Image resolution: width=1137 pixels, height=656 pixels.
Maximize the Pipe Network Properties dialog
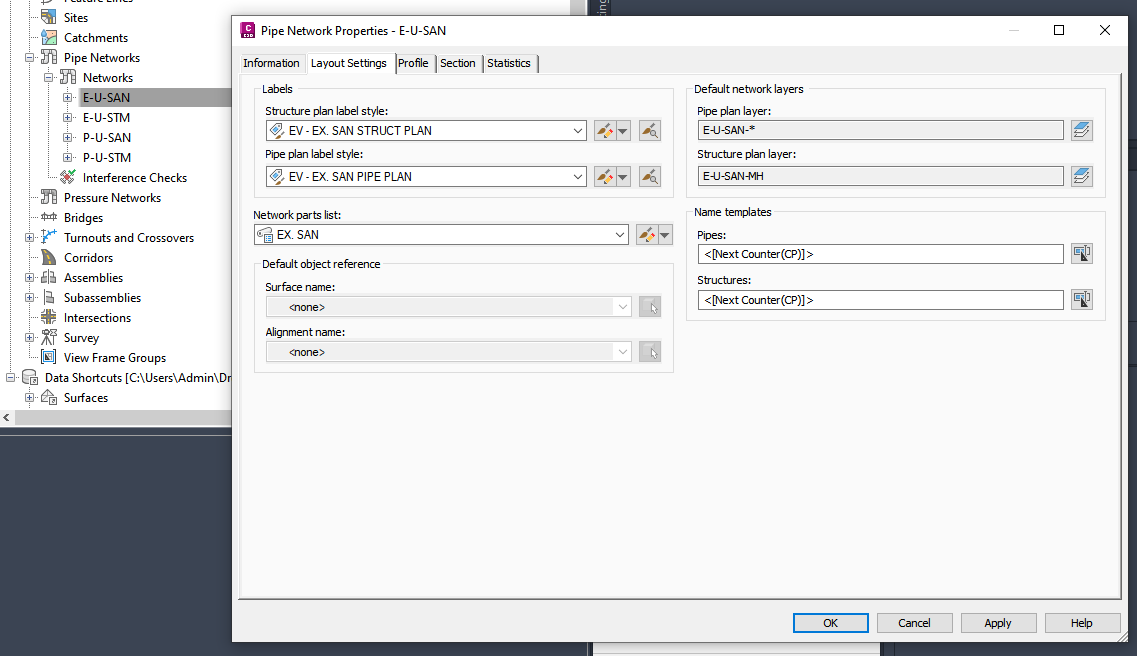coord(1059,30)
